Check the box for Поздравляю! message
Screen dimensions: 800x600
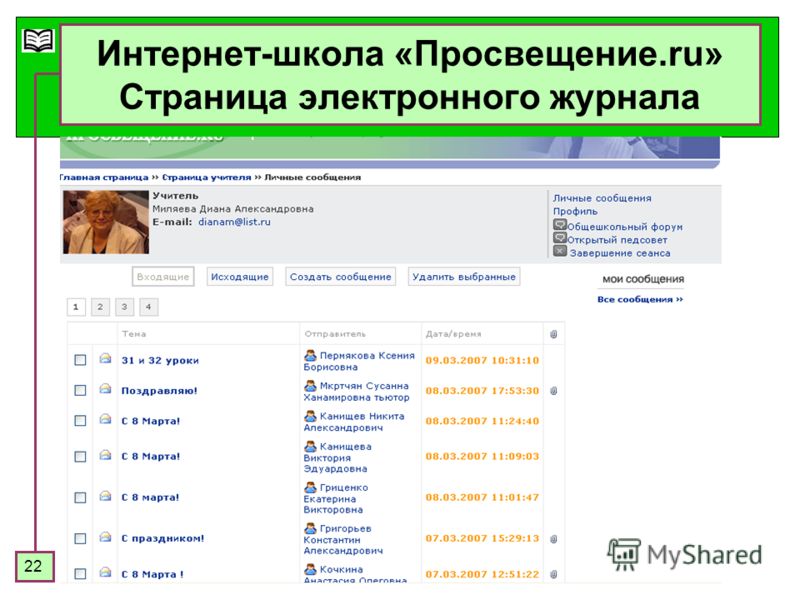tap(80, 390)
